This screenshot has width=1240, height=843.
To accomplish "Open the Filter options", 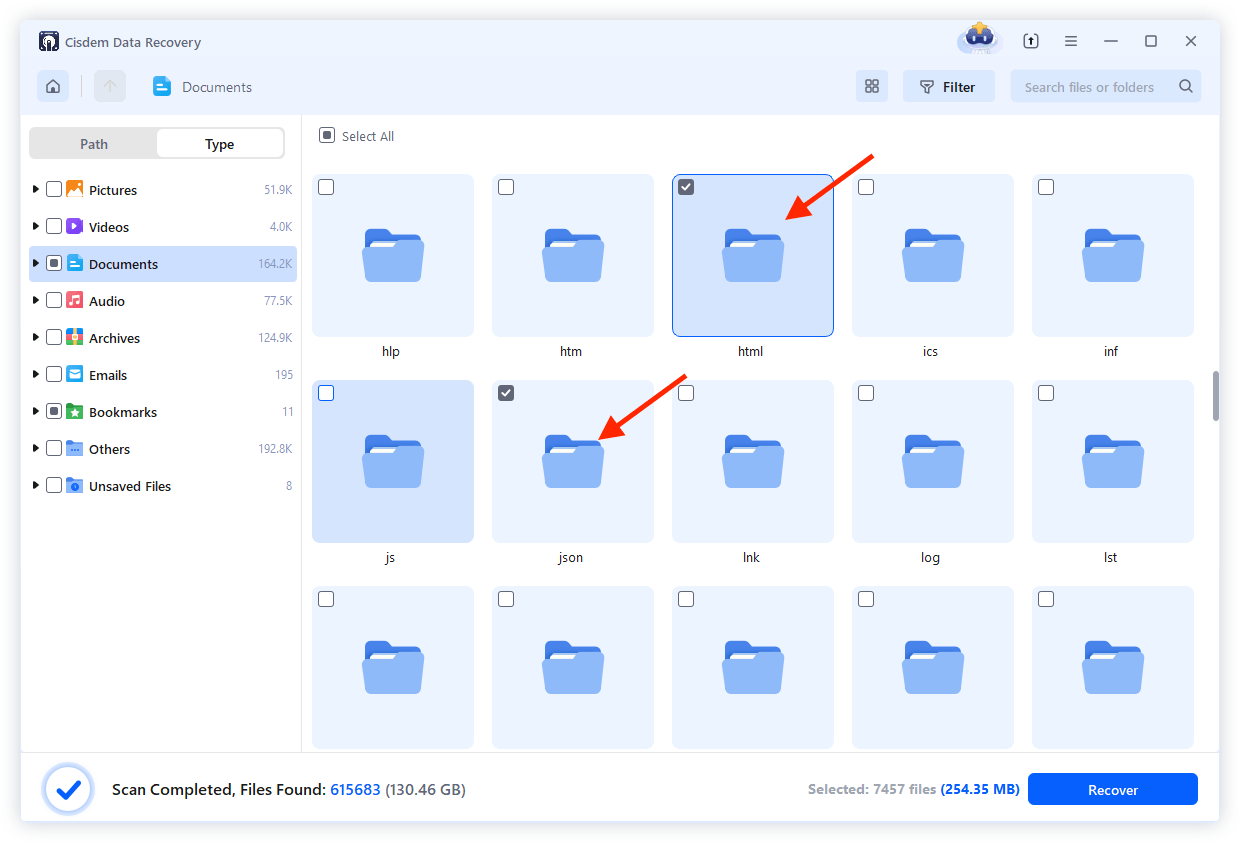I will click(x=948, y=87).
